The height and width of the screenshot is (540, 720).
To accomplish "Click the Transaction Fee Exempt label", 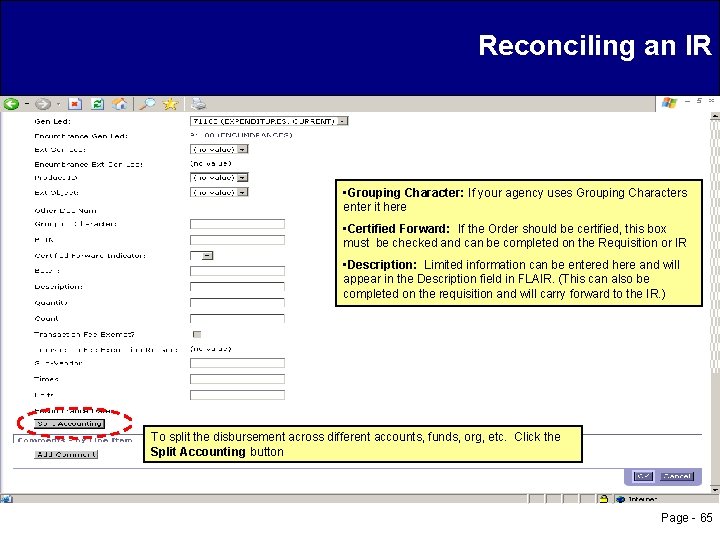I will click(84, 334).
